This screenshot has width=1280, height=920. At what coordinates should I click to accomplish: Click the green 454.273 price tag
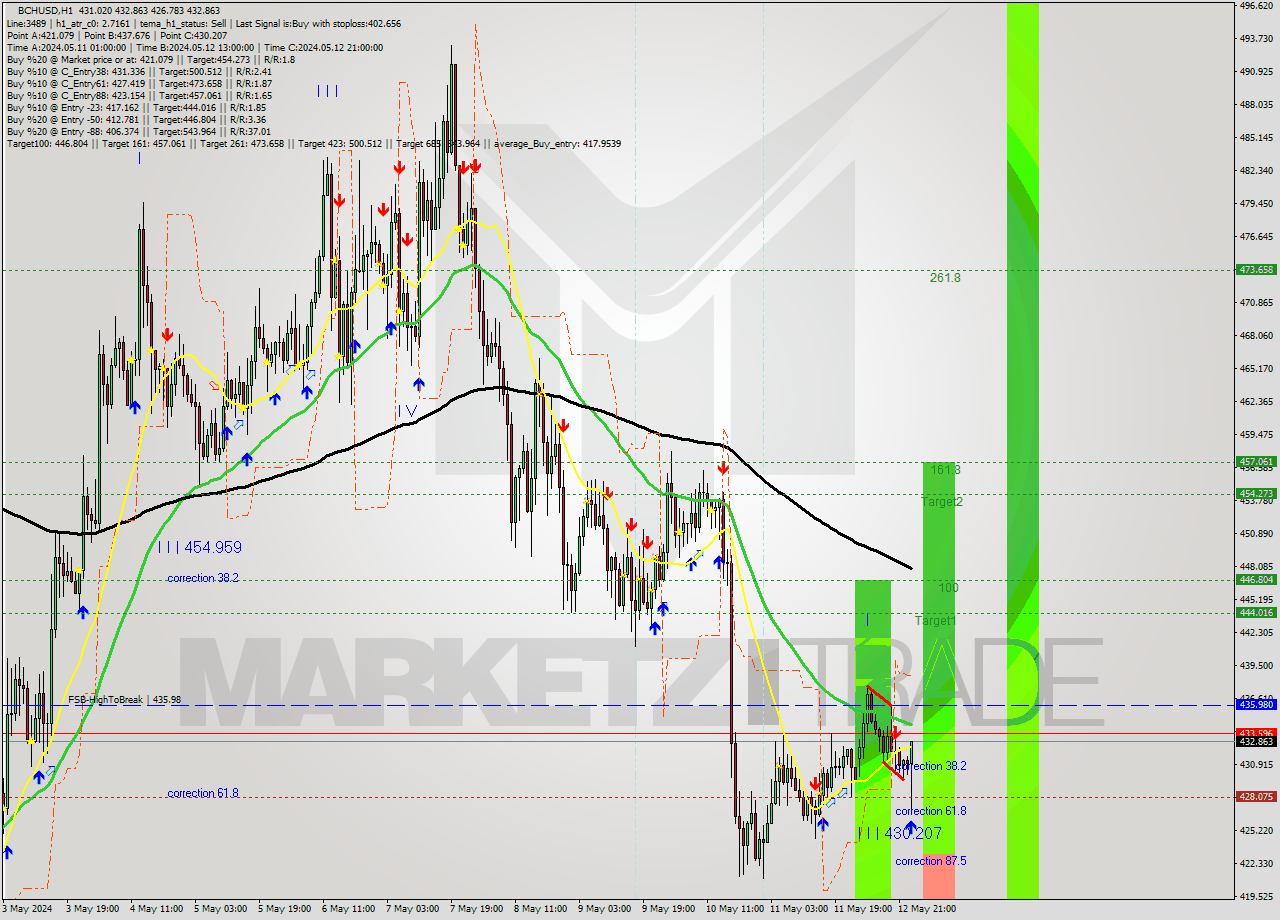coord(1256,494)
